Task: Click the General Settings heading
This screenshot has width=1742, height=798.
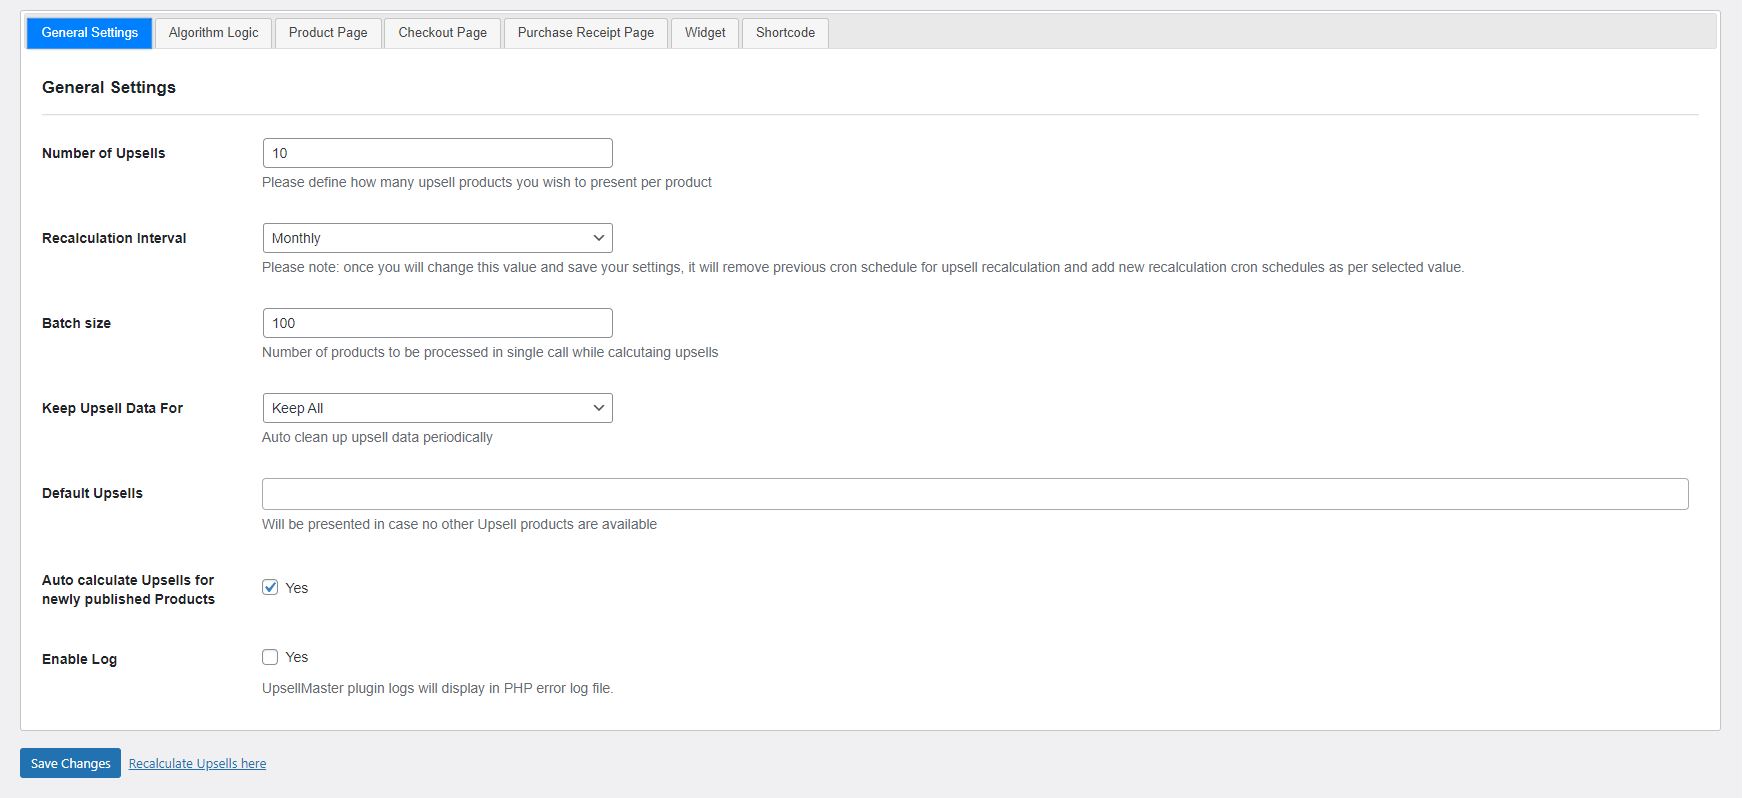Action: point(109,87)
